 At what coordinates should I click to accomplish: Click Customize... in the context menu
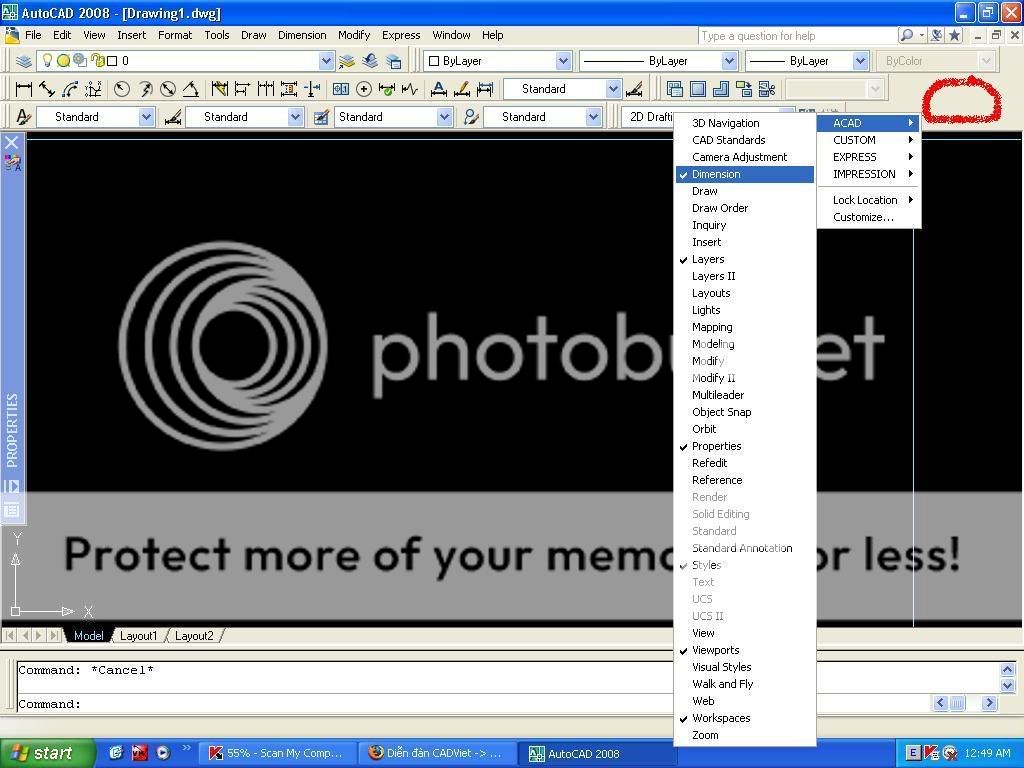point(869,217)
